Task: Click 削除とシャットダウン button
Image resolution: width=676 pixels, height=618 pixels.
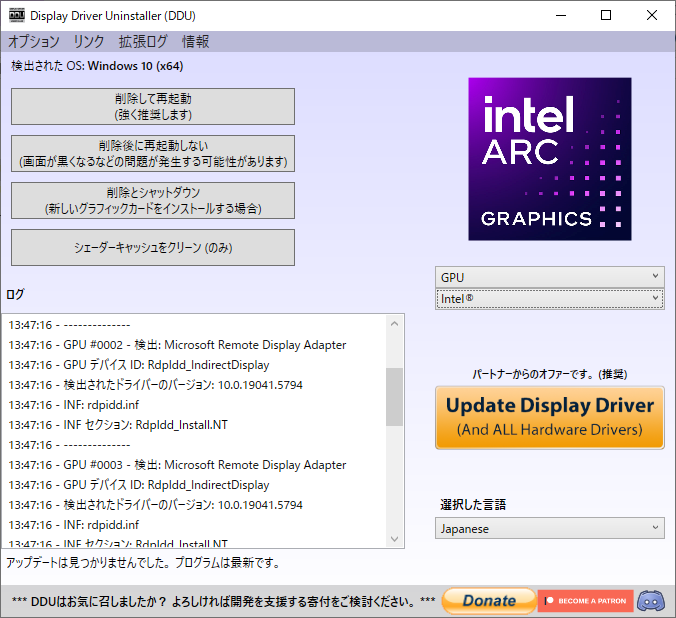Action: pyautogui.click(x=153, y=201)
